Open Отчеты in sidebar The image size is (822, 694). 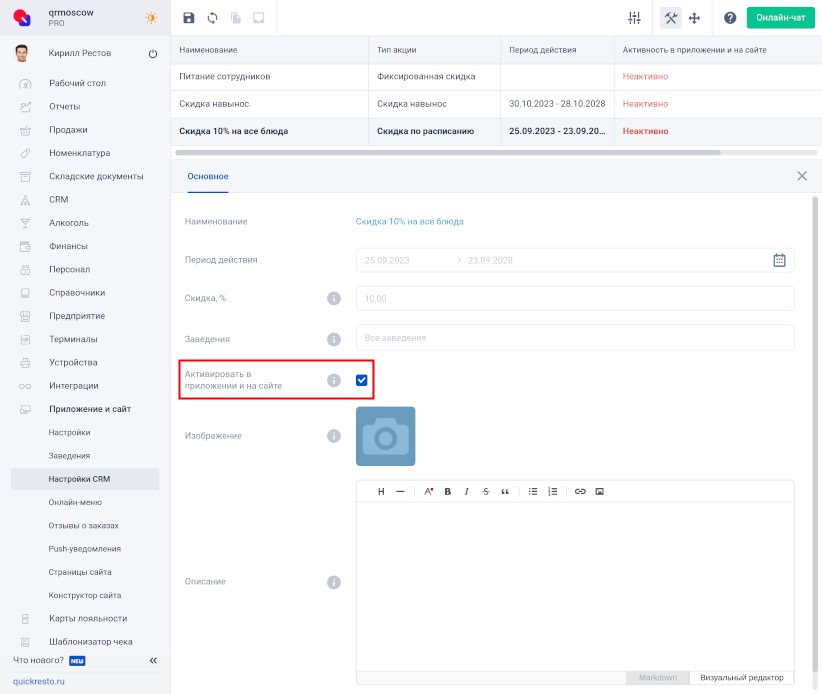tap(64, 106)
